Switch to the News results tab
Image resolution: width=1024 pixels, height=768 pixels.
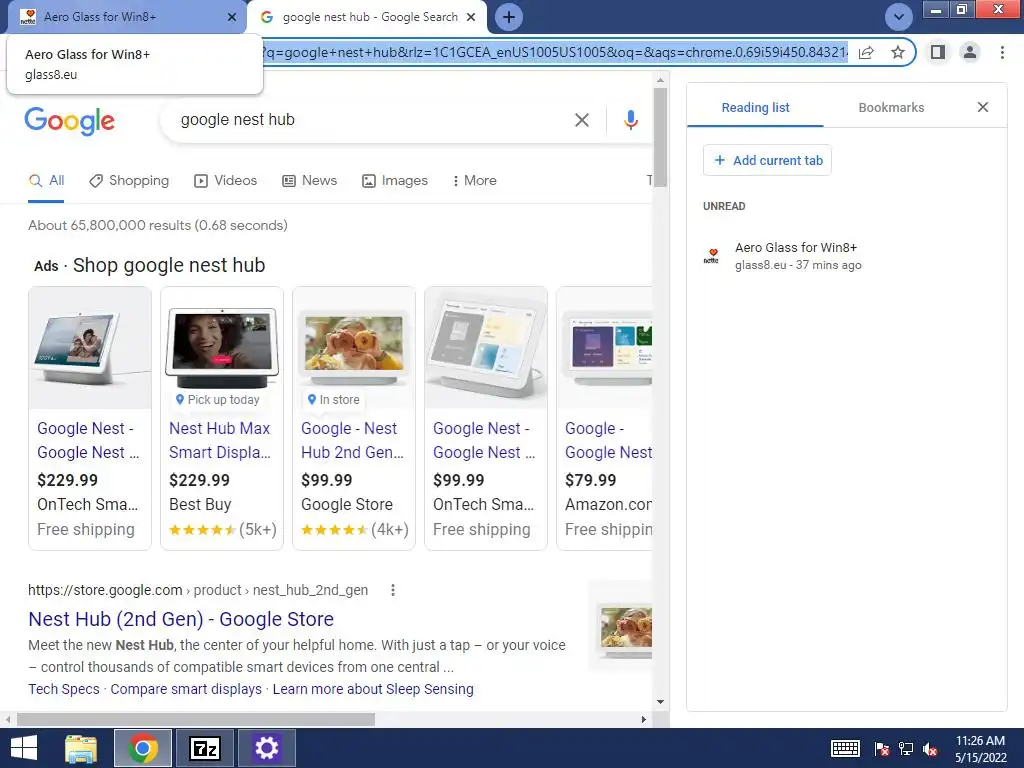tap(310, 181)
